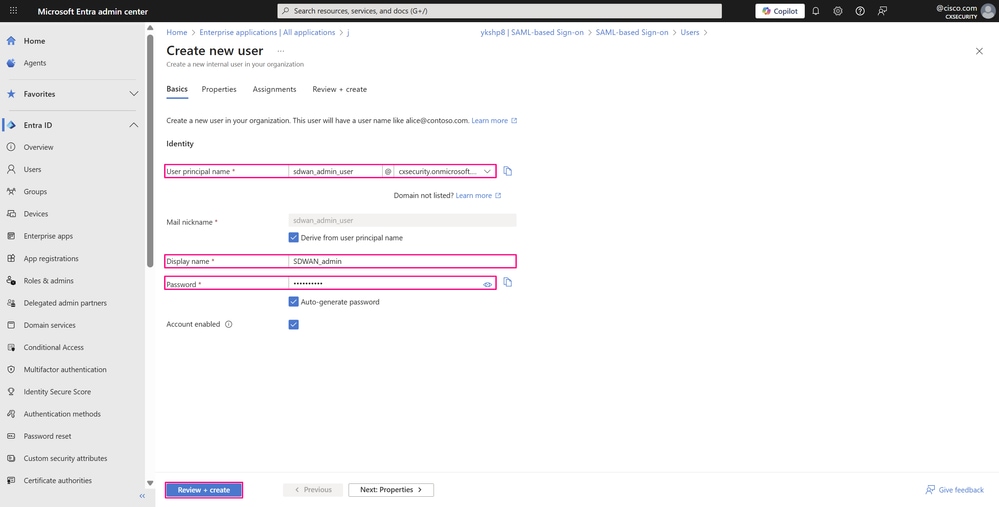Click the sidebar scroll down arrow
This screenshot has width=999, height=507.
pyautogui.click(x=150, y=483)
